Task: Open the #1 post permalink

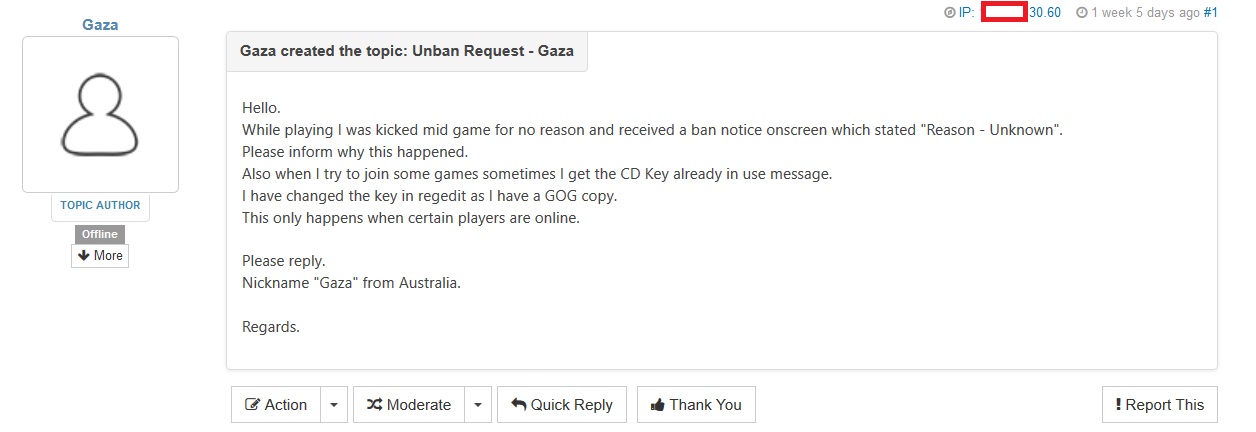Action: tap(1210, 13)
